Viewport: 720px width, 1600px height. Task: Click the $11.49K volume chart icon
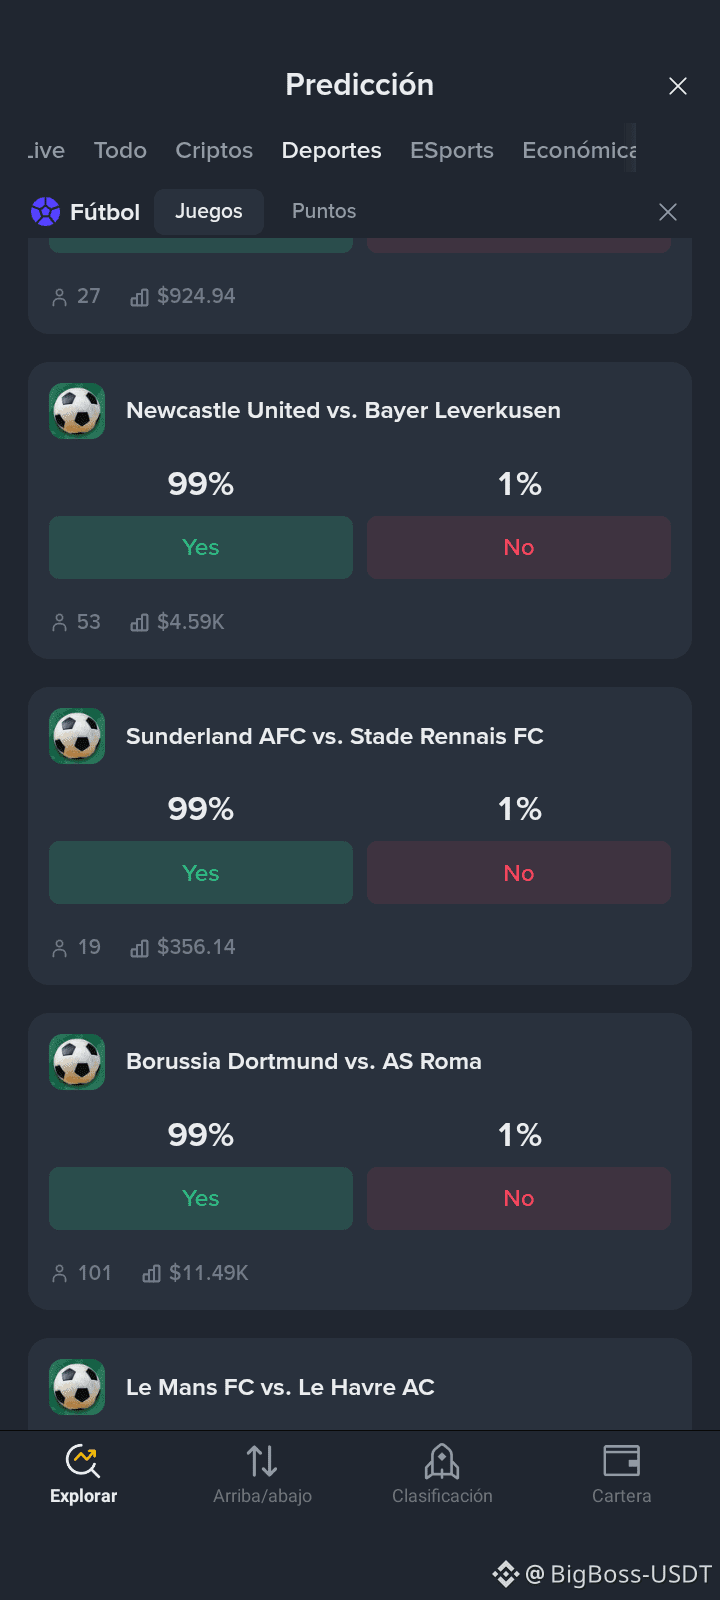pyautogui.click(x=152, y=1273)
